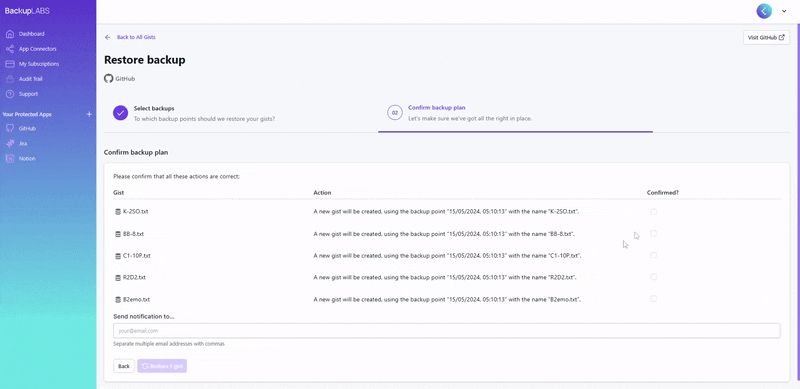
Task: Click the database icon beside K-2SO.txt
Action: coord(118,212)
